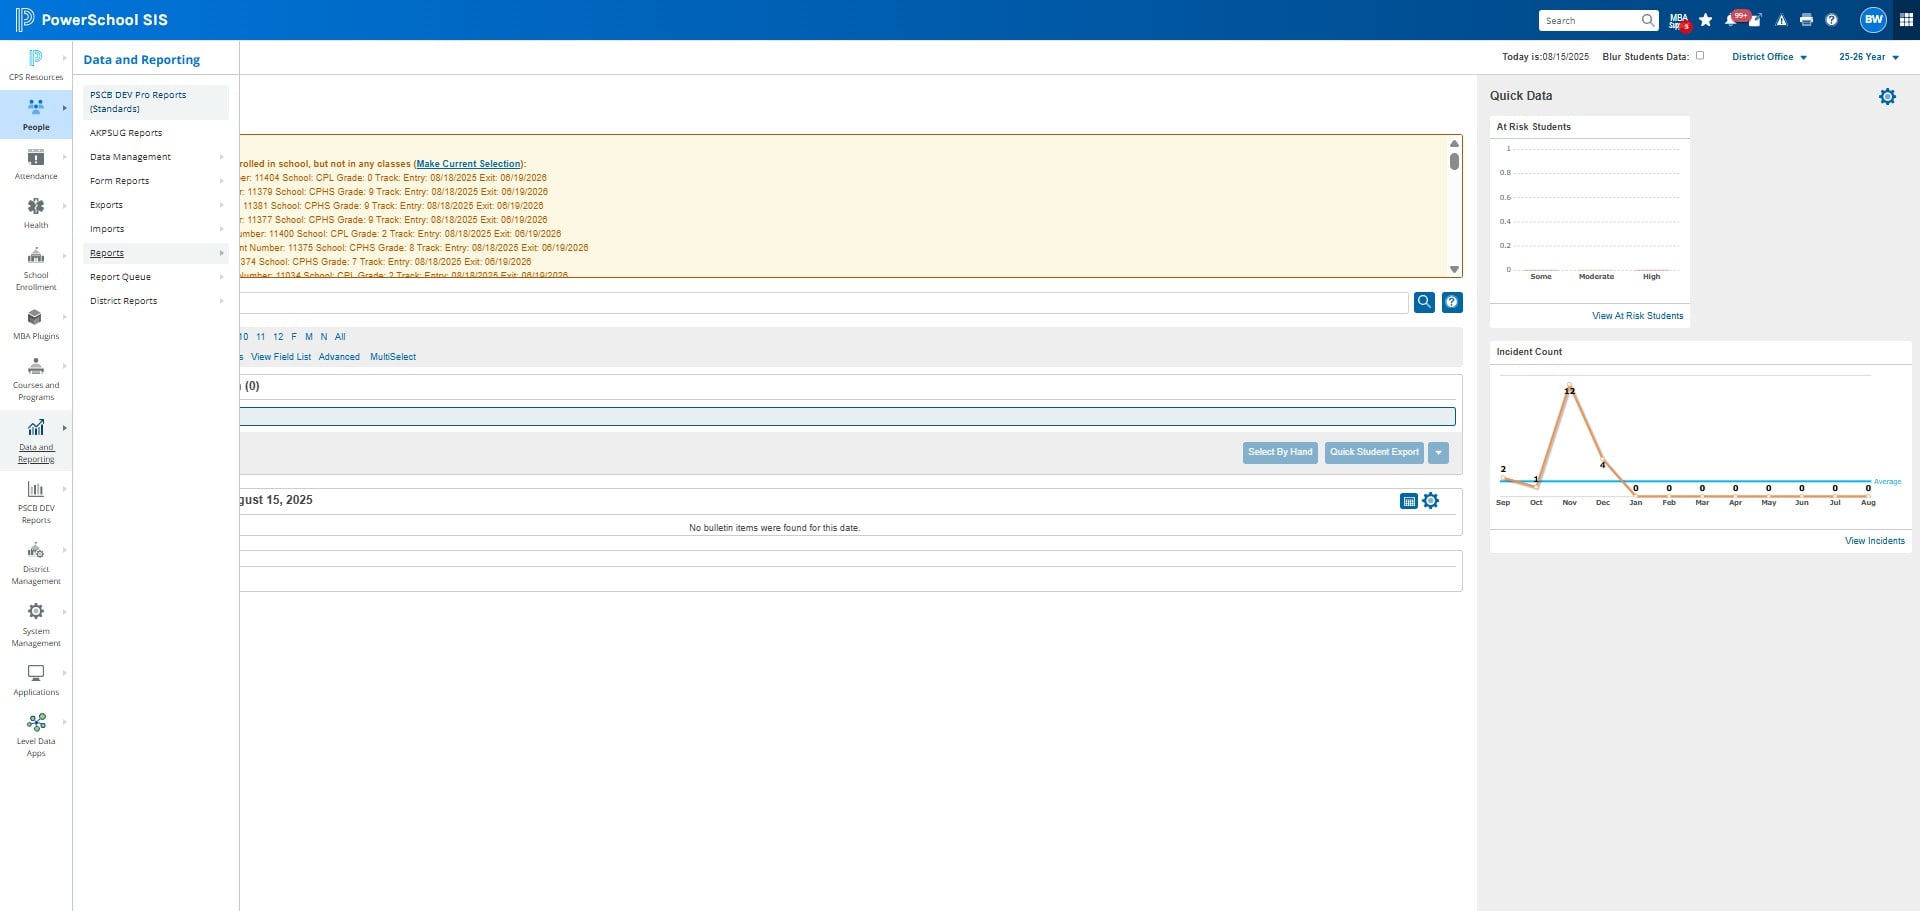The image size is (1920, 911).
Task: Open notifications bell icon
Action: [x=1731, y=20]
